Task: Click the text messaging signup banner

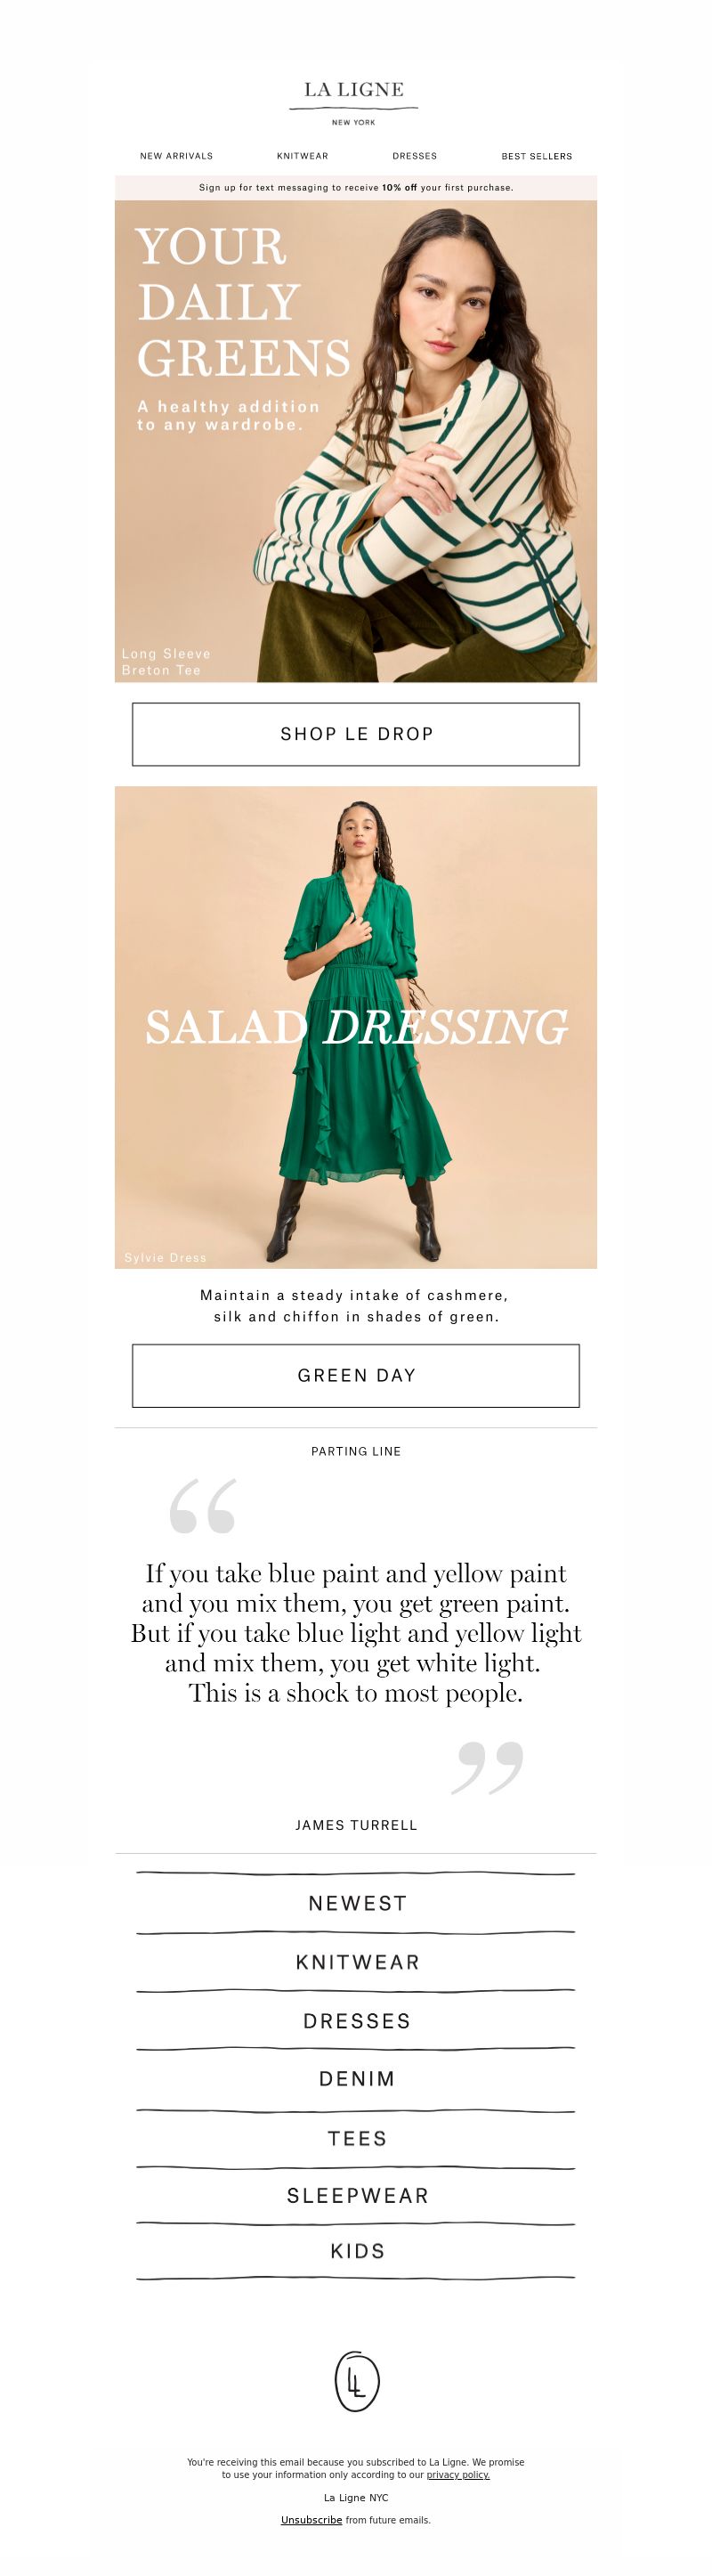Action: point(356,187)
